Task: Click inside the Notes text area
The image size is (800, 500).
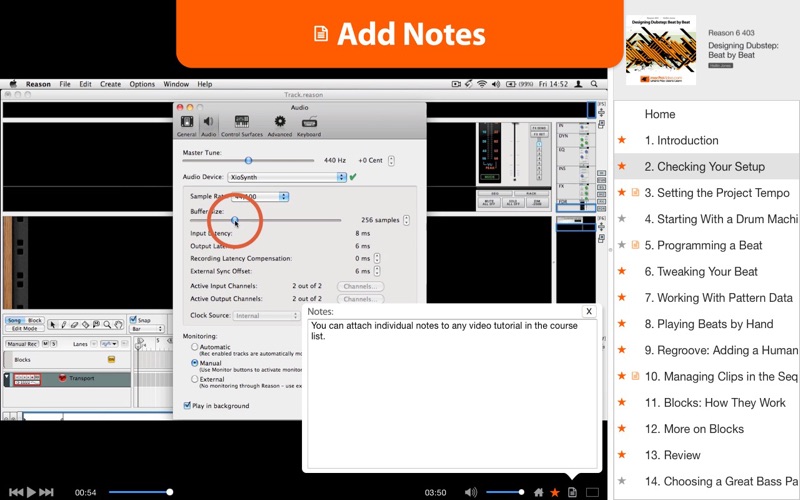Action: [452, 394]
